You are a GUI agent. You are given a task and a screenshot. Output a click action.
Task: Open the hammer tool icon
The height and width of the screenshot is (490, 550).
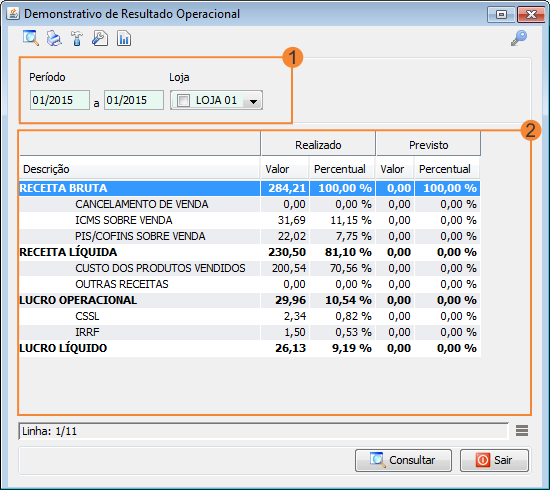tap(77, 38)
